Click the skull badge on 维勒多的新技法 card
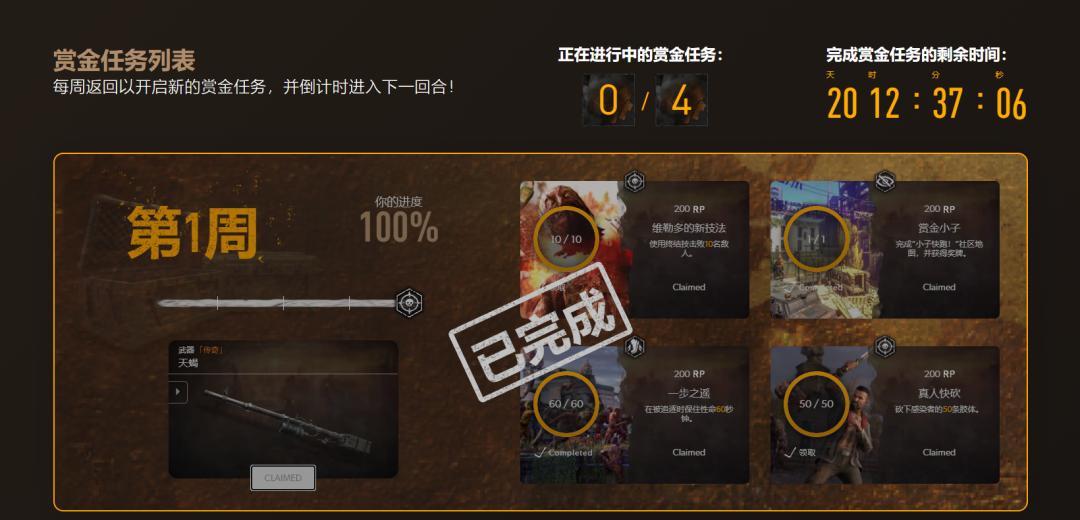The image size is (1080, 520). point(634,181)
